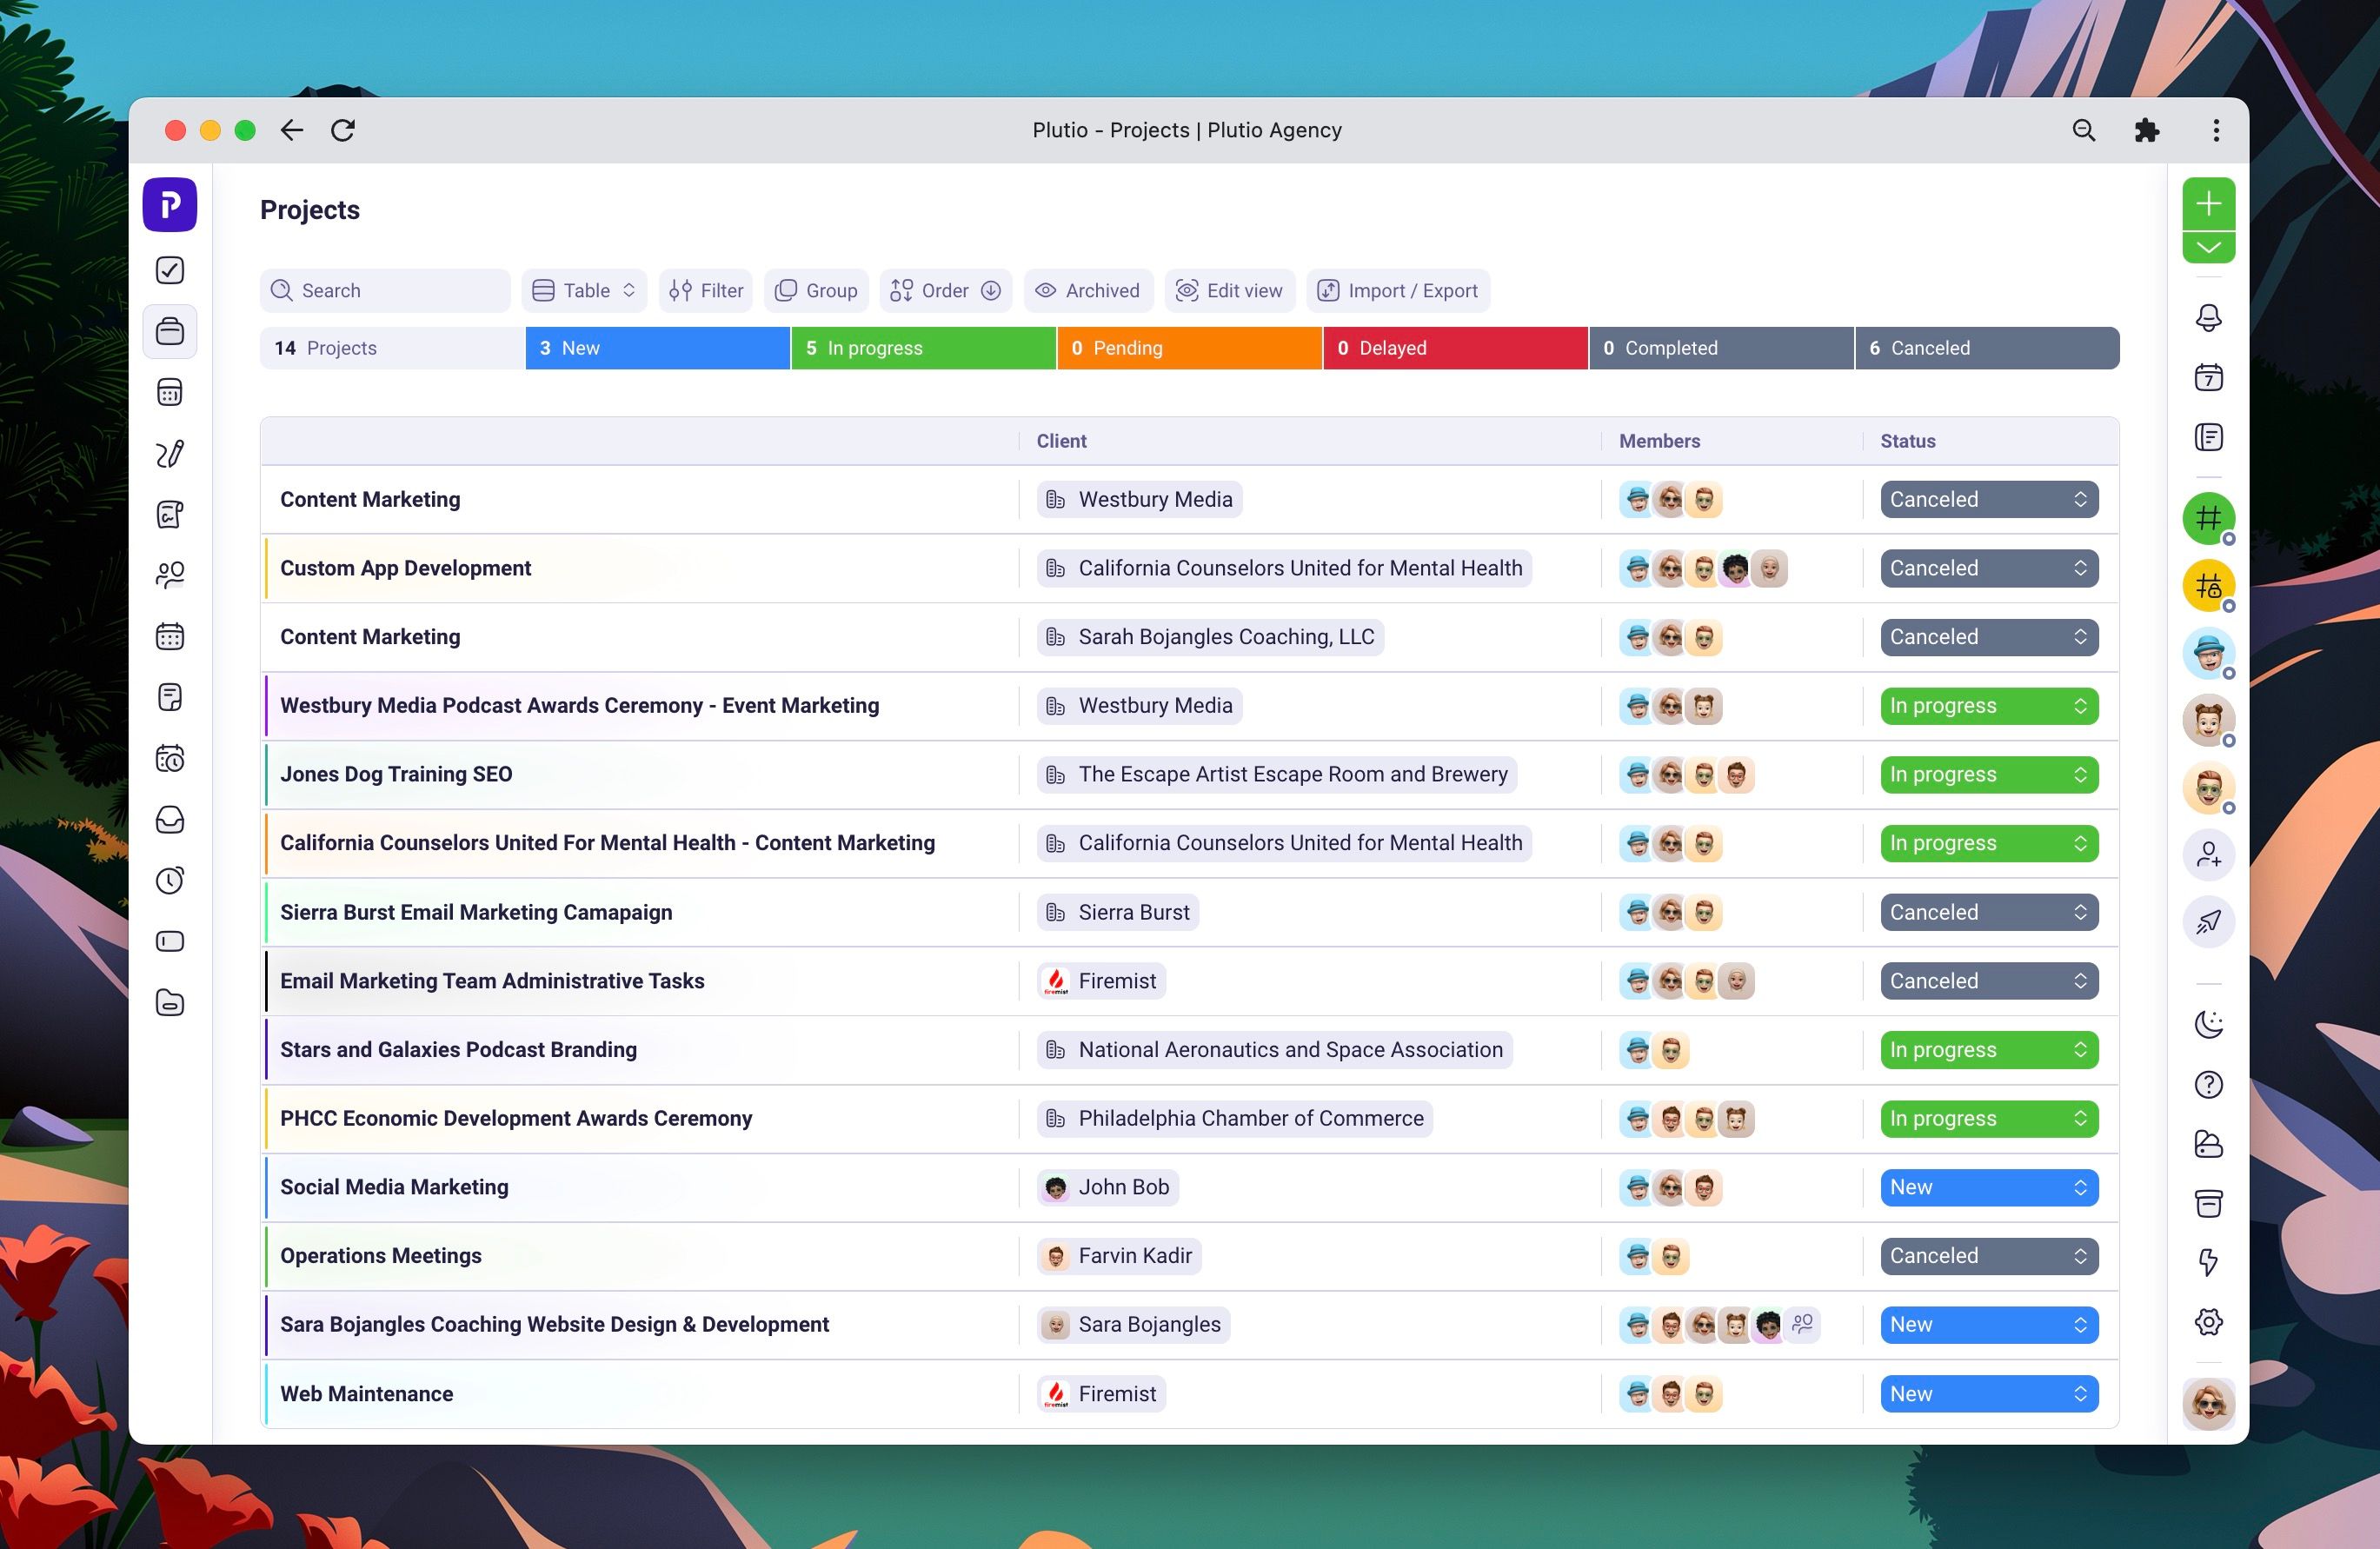
Task: Click the Import / Export button
Action: [x=1398, y=291]
